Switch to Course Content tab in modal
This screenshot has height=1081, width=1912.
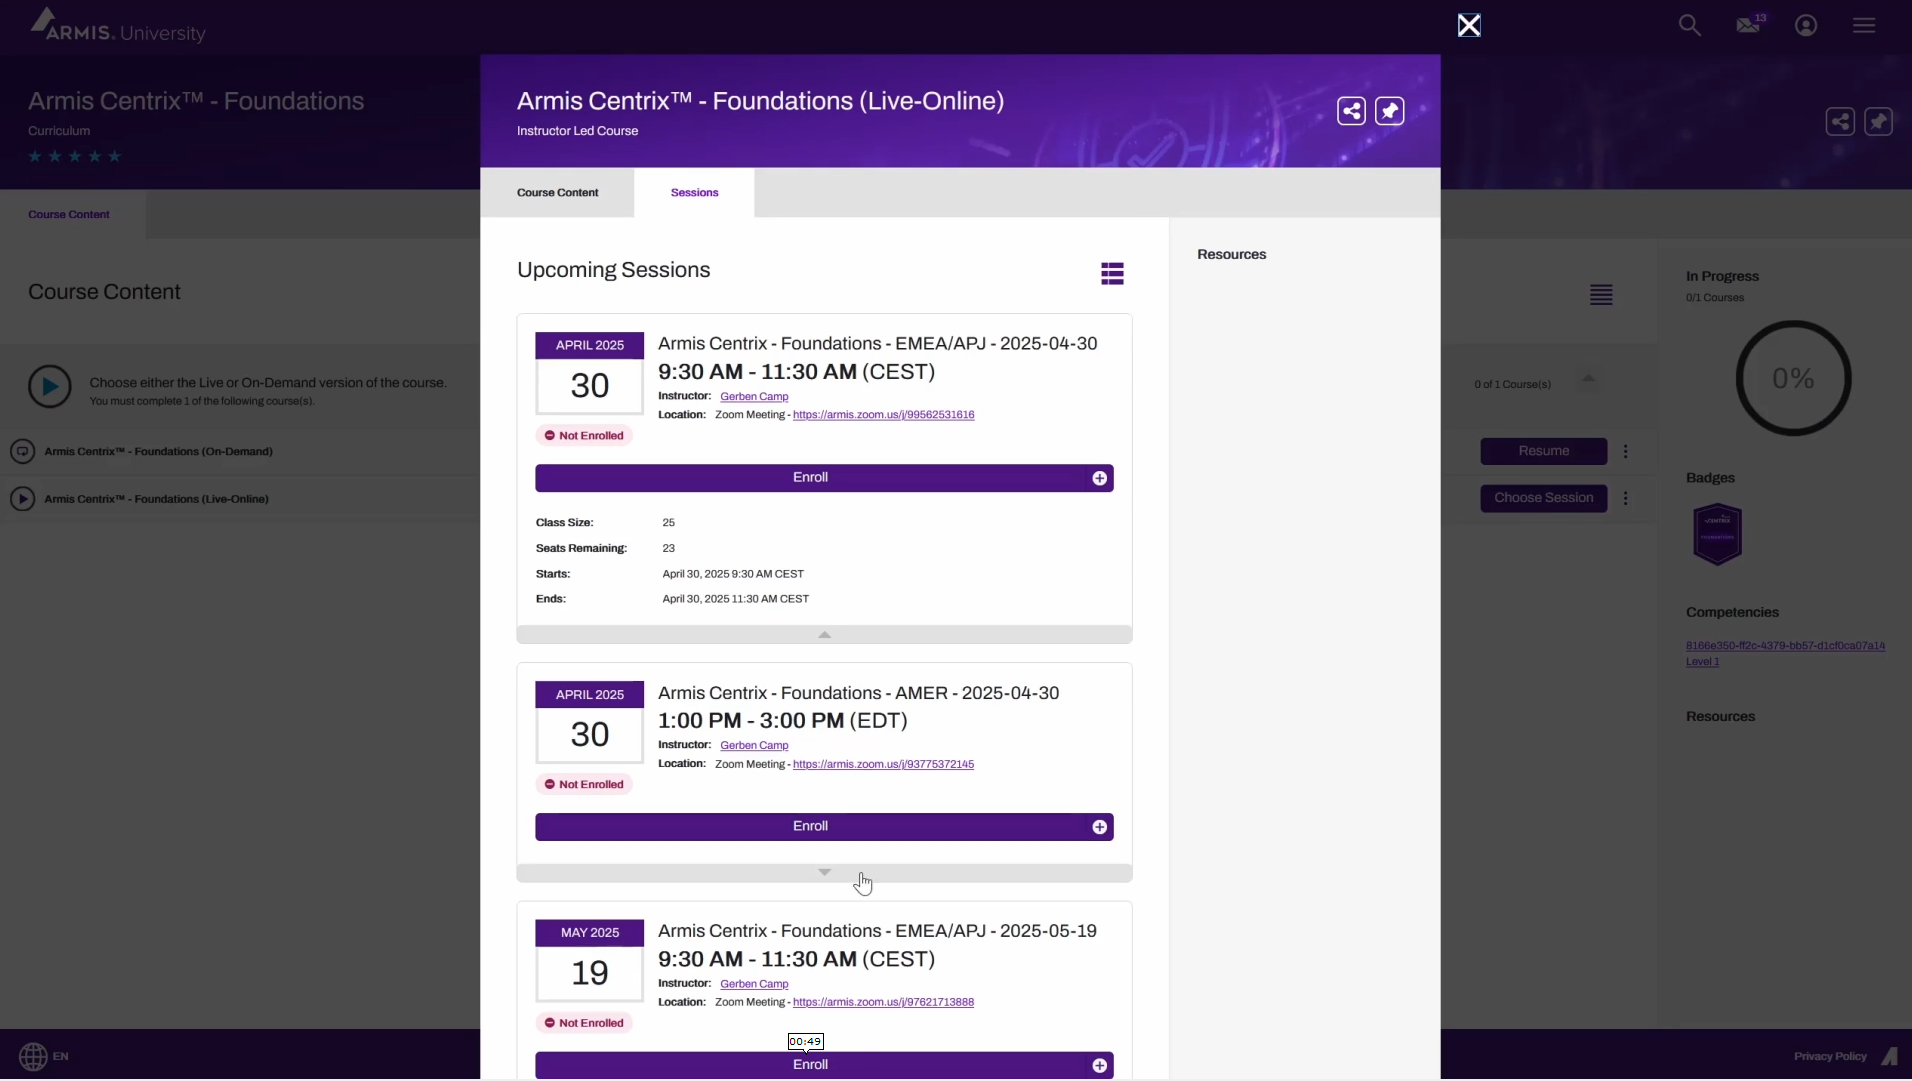557,193
